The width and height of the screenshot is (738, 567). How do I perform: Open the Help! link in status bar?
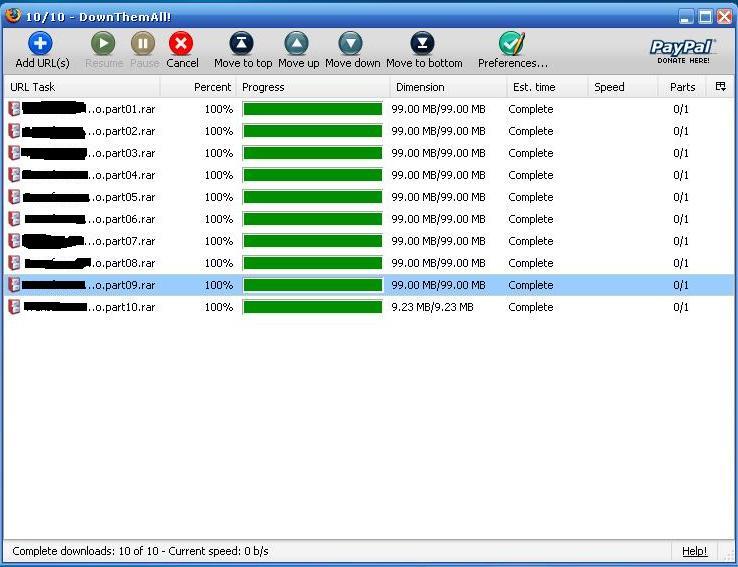click(x=694, y=551)
